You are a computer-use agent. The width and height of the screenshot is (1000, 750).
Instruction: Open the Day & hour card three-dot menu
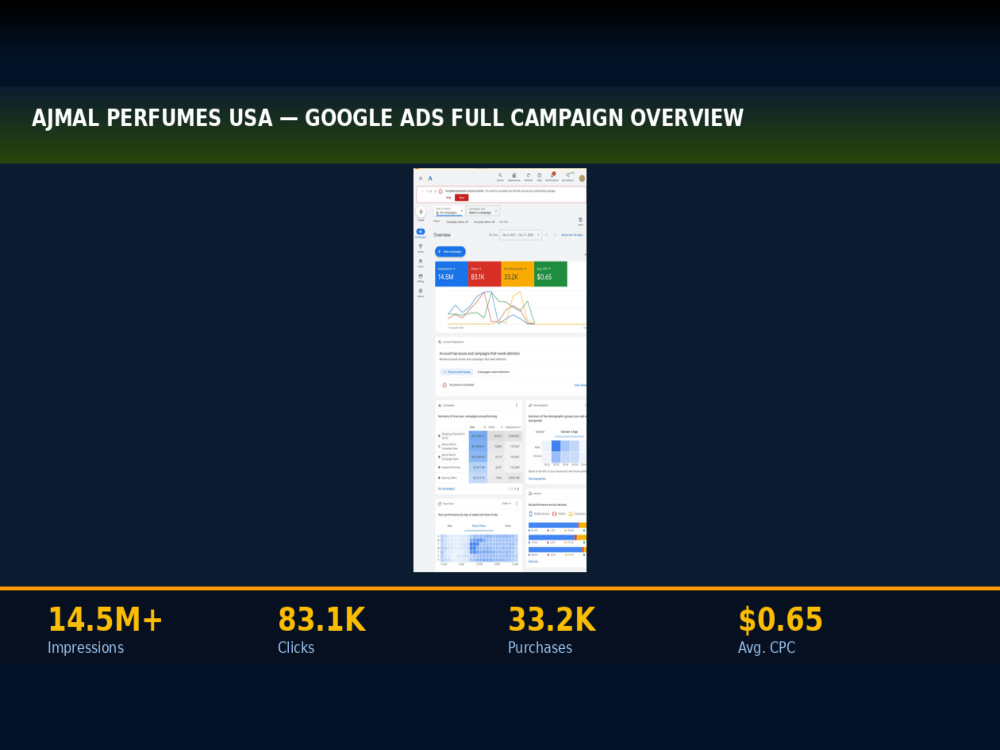517,503
